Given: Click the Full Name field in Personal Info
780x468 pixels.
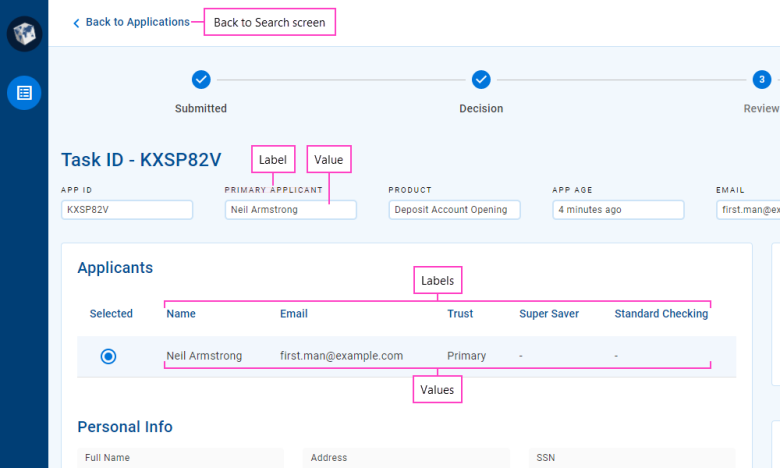Looking at the screenshot, I should [x=181, y=458].
